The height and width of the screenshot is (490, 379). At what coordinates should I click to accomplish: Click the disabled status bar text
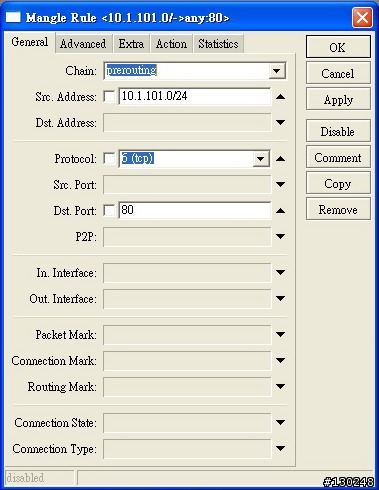point(25,478)
